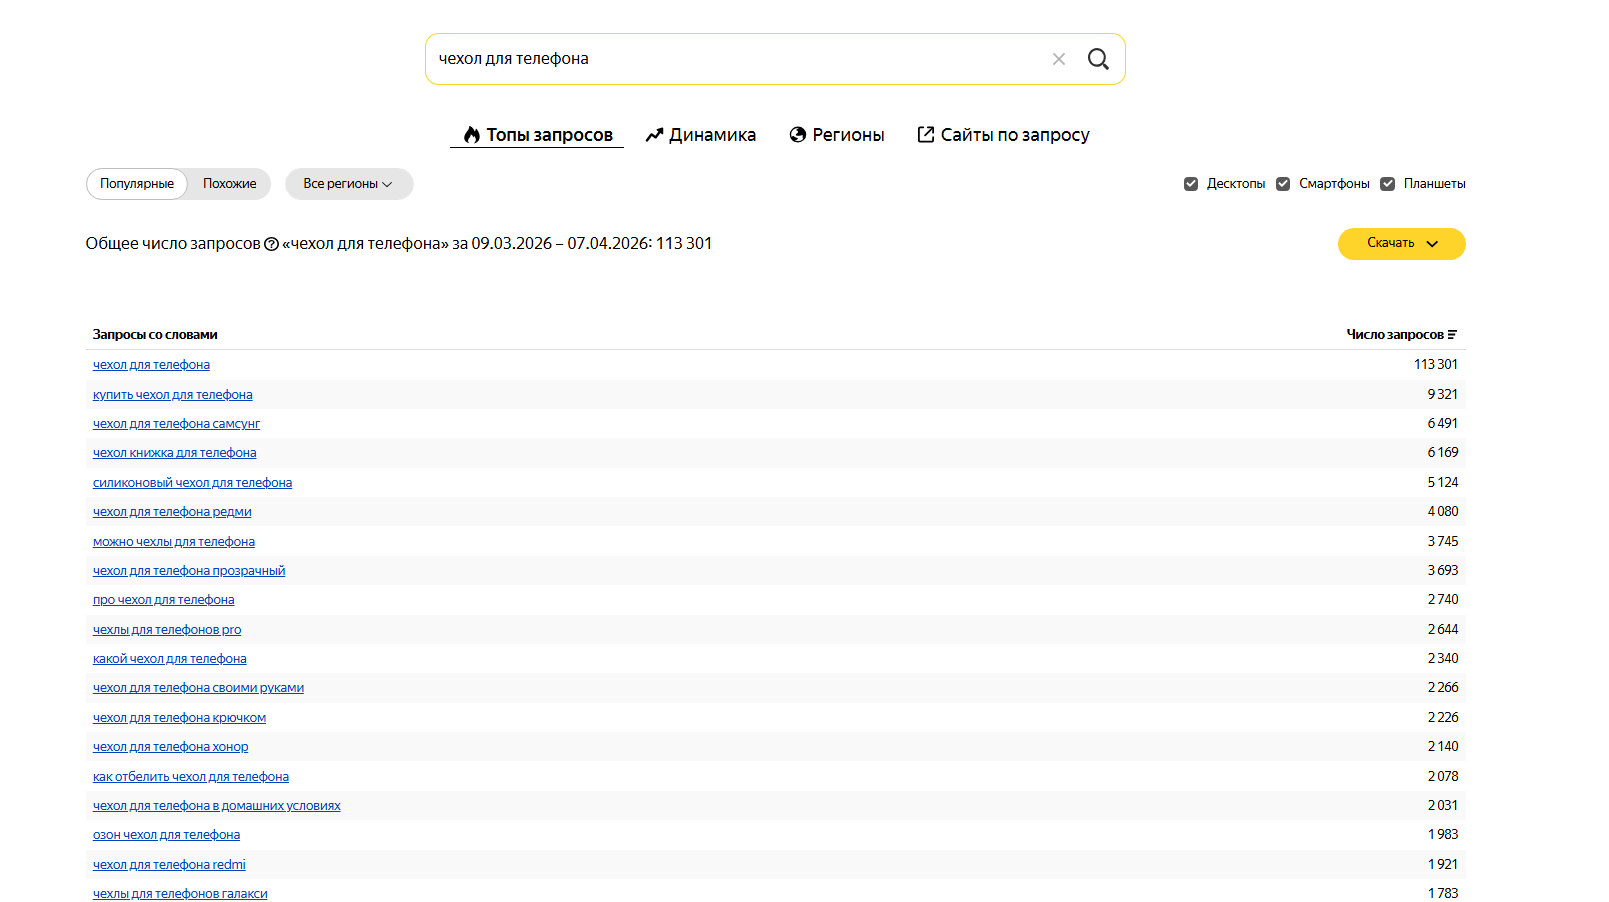Click the external-link icon near Сайты по запросу

coord(926,134)
